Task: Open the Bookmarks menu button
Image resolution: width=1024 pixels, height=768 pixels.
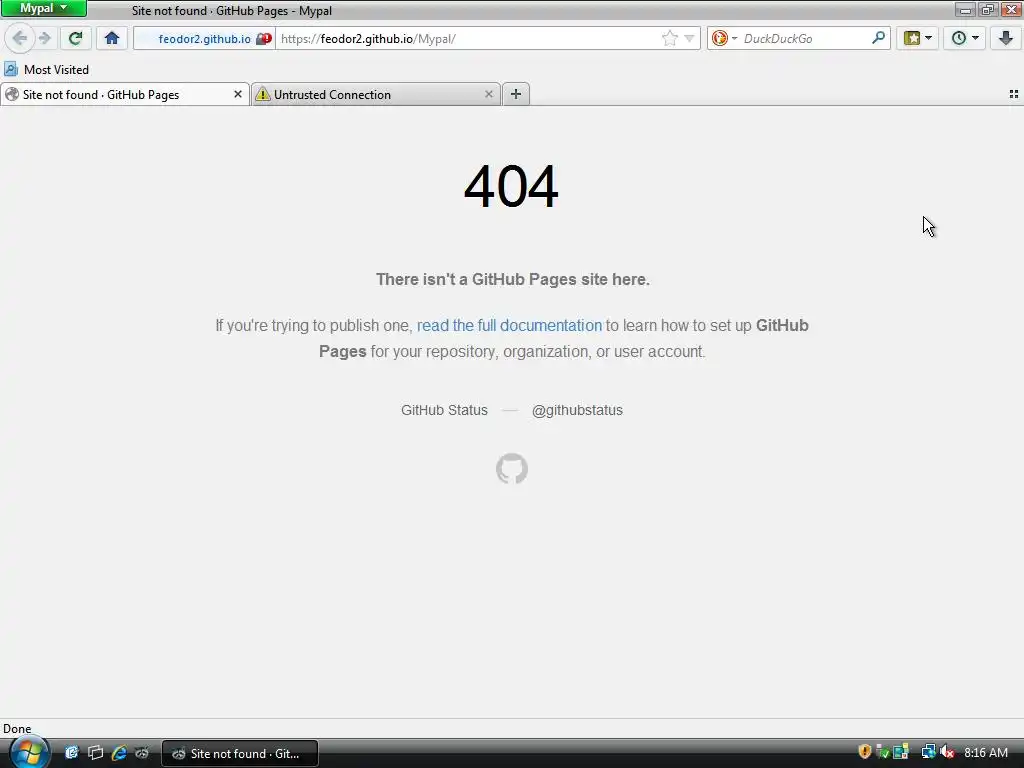Action: [x=918, y=39]
